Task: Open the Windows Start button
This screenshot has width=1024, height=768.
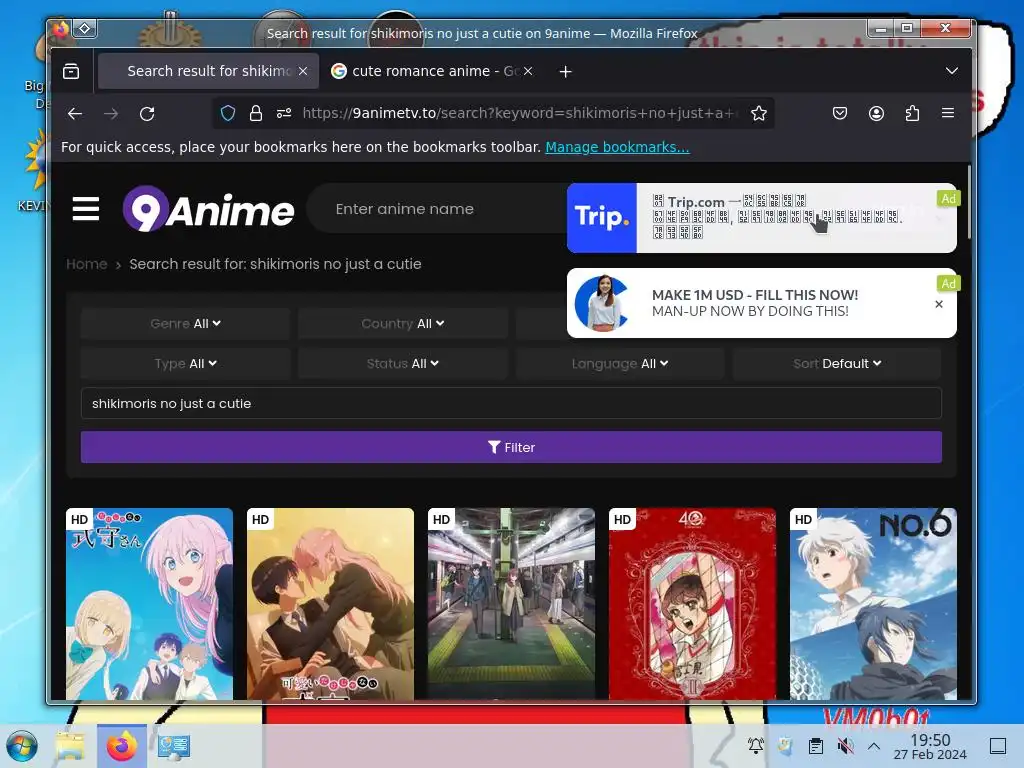Action: point(22,746)
